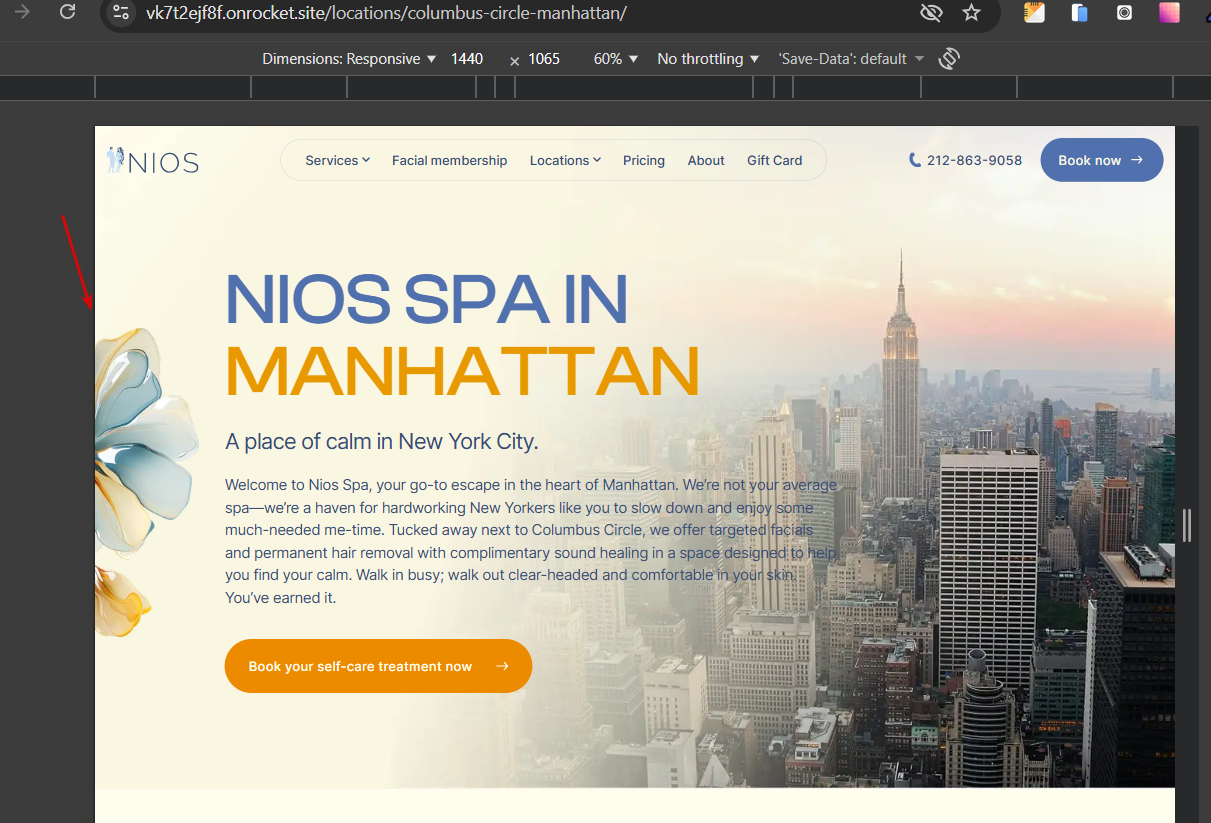Click 'A place of calm in New York City.'

click(x=382, y=442)
